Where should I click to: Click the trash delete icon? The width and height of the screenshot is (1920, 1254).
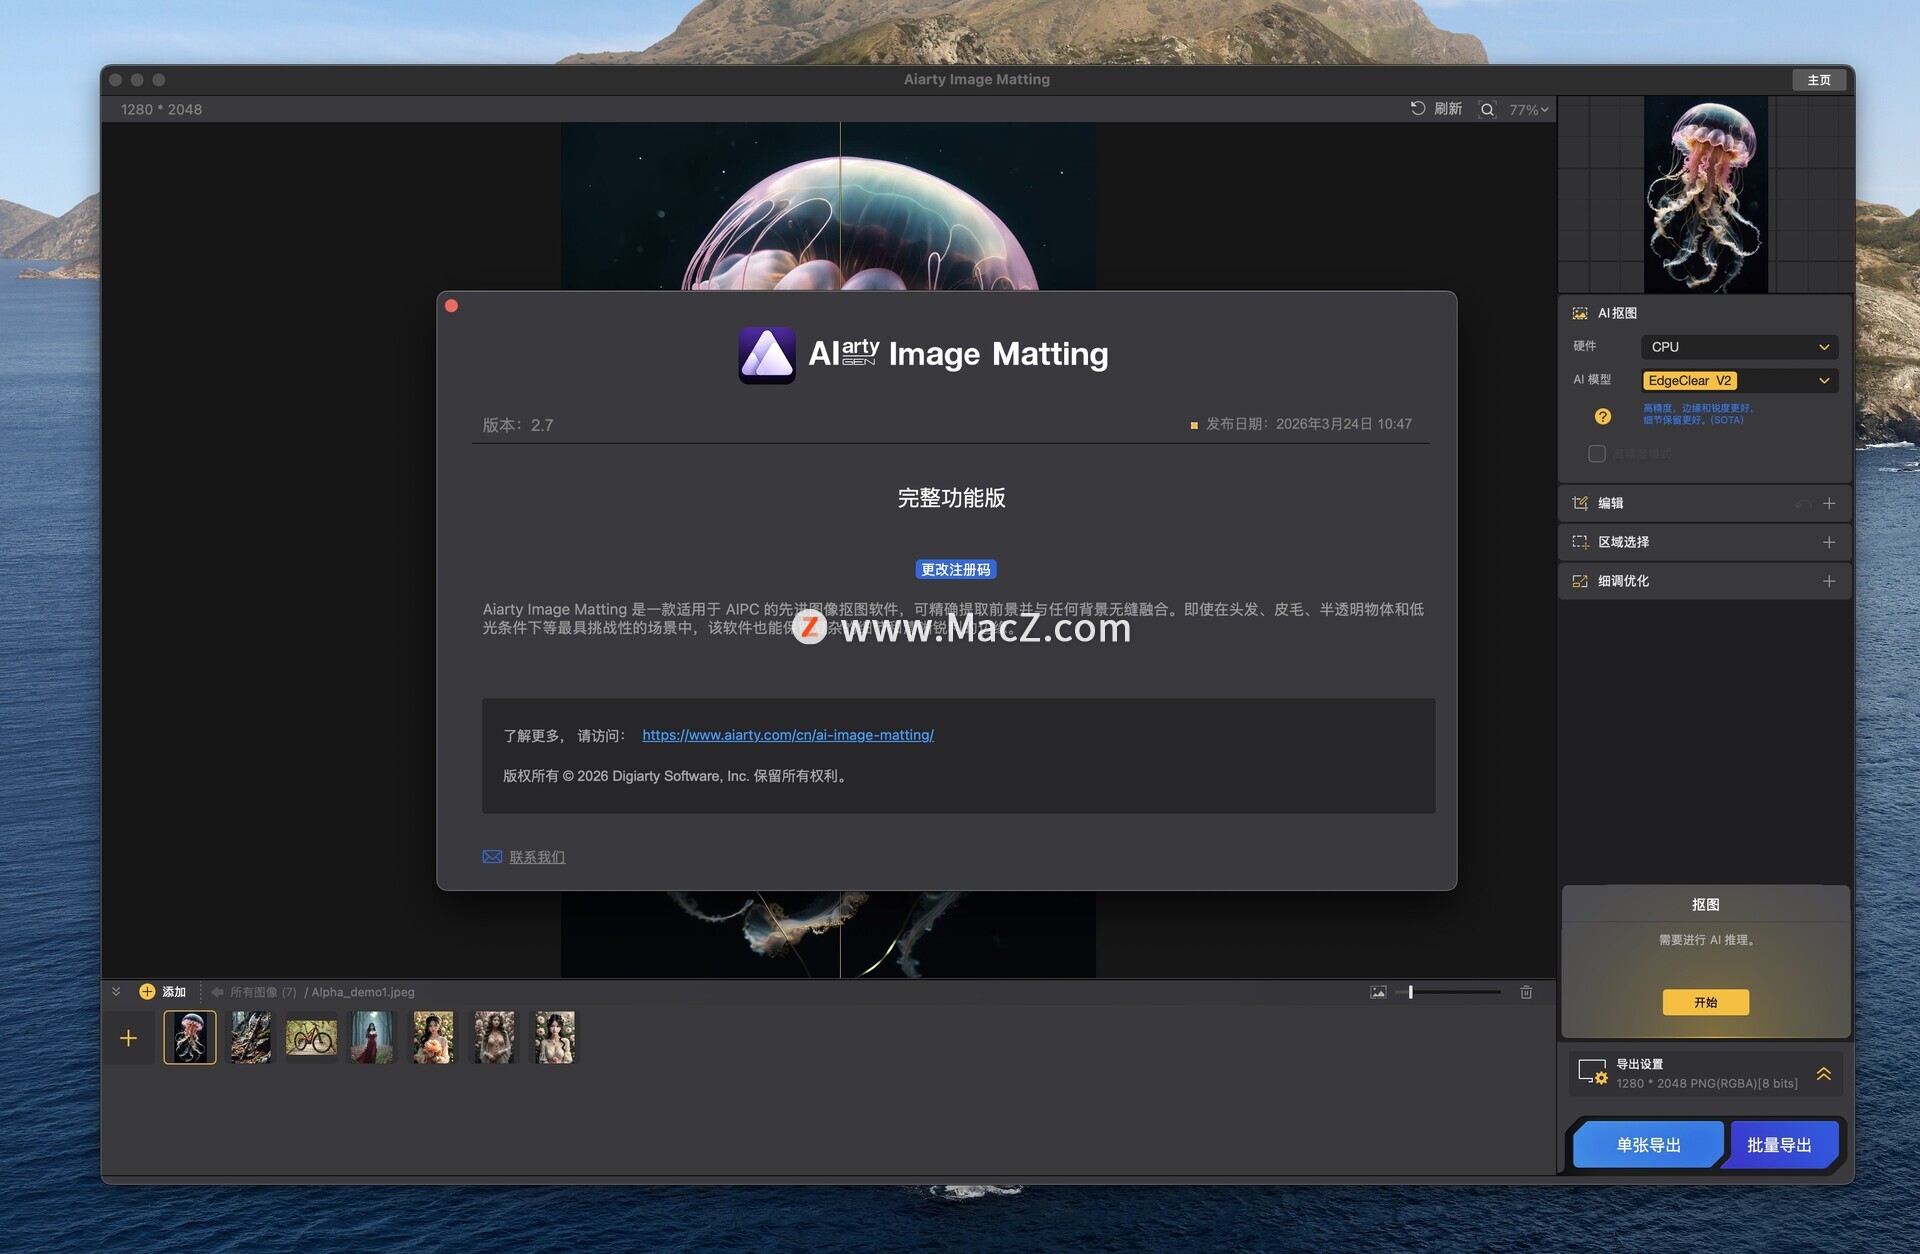pos(1526,992)
